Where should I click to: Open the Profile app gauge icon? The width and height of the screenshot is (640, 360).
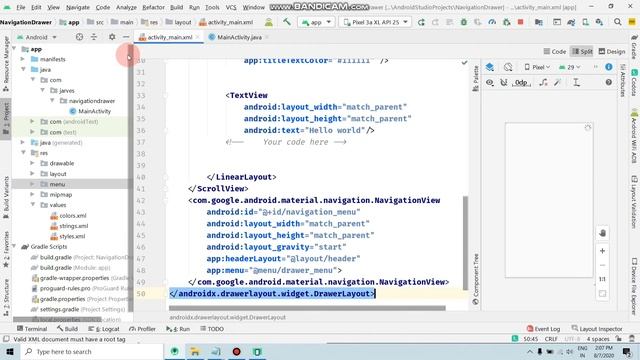[x=492, y=22]
